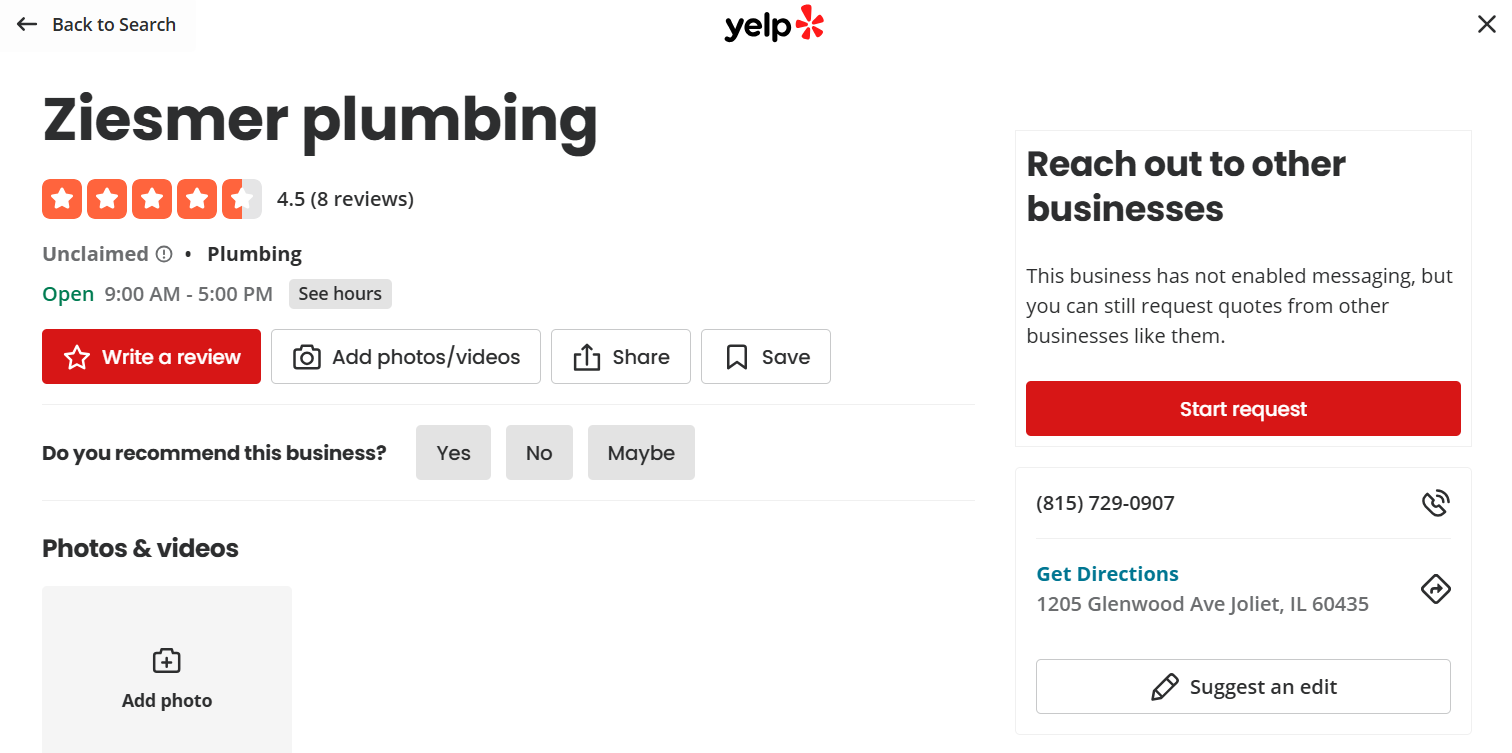Click Get Directions to the business
This screenshot has height=753, width=1512.
pos(1107,573)
